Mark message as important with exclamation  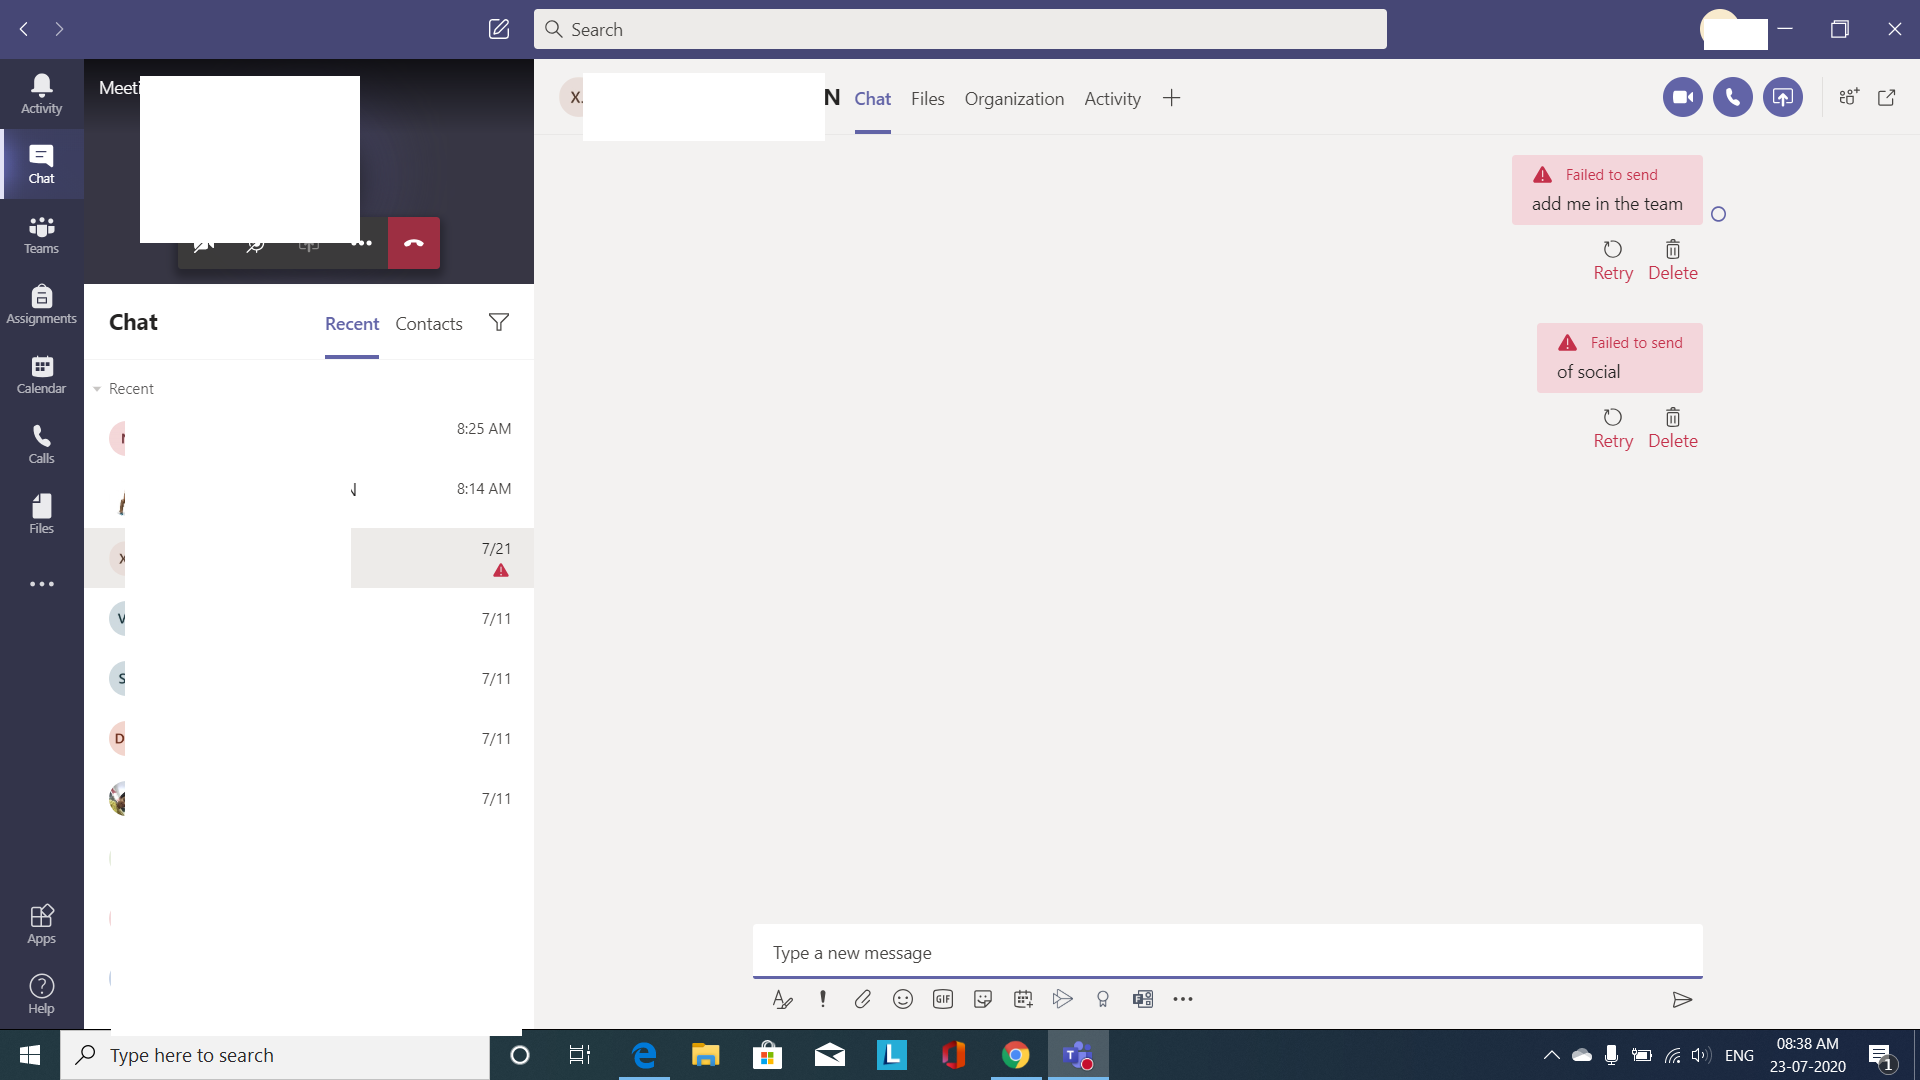822,999
